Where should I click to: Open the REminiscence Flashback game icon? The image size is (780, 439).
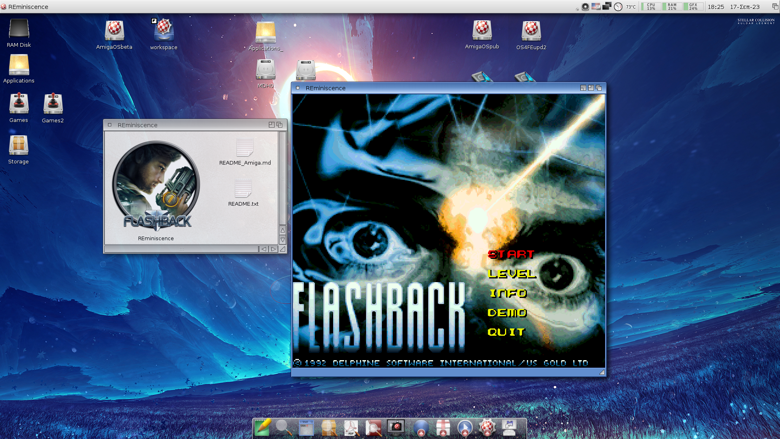coord(156,188)
